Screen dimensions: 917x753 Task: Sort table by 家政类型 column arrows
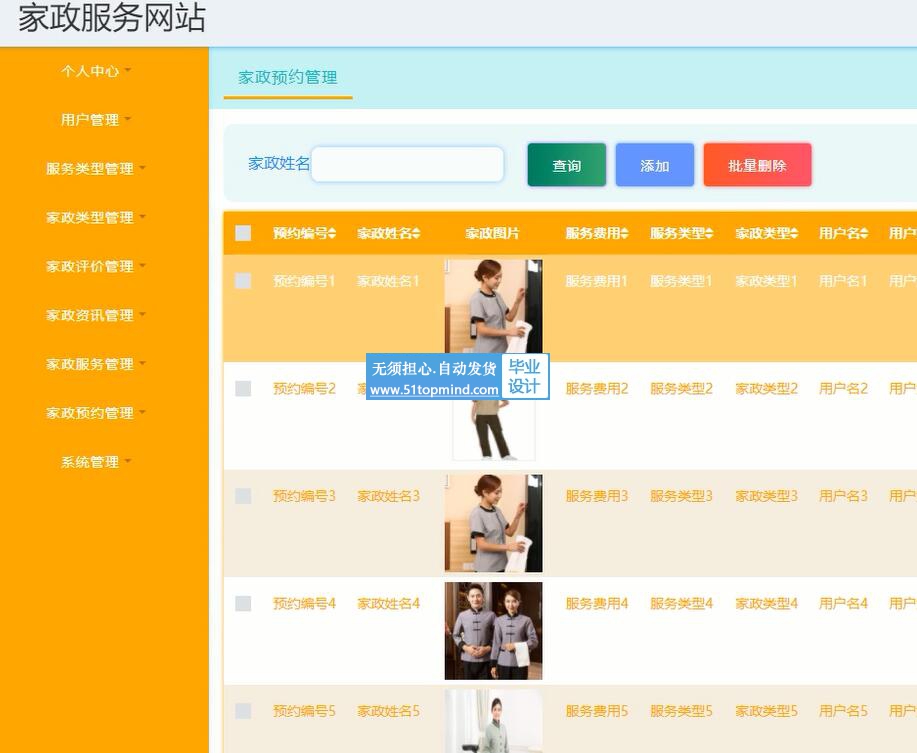pos(794,234)
